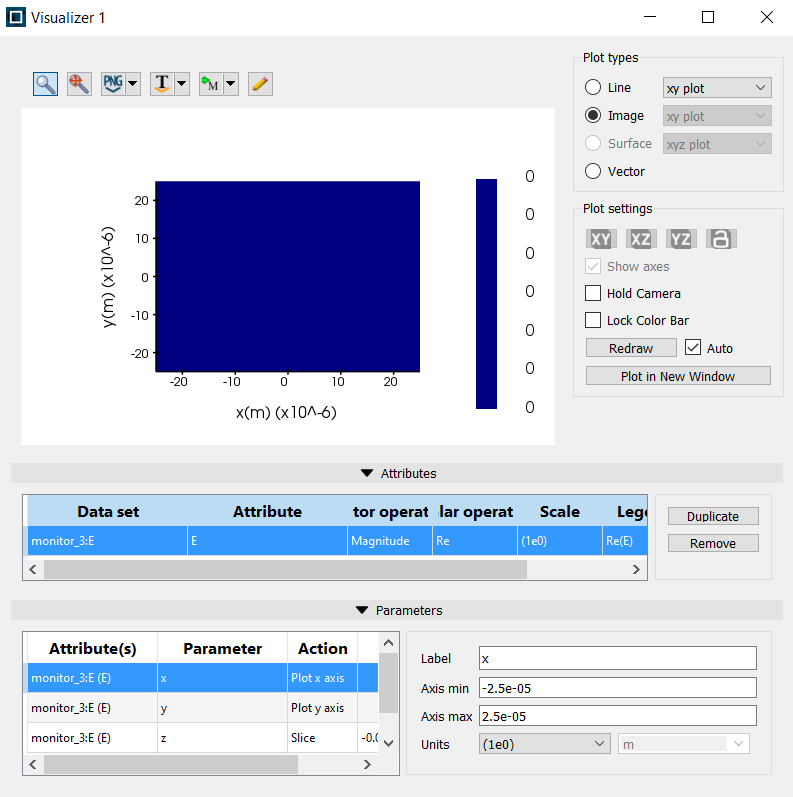Image resolution: width=793 pixels, height=797 pixels.
Task: Click the M marker tool icon
Action: tap(210, 84)
